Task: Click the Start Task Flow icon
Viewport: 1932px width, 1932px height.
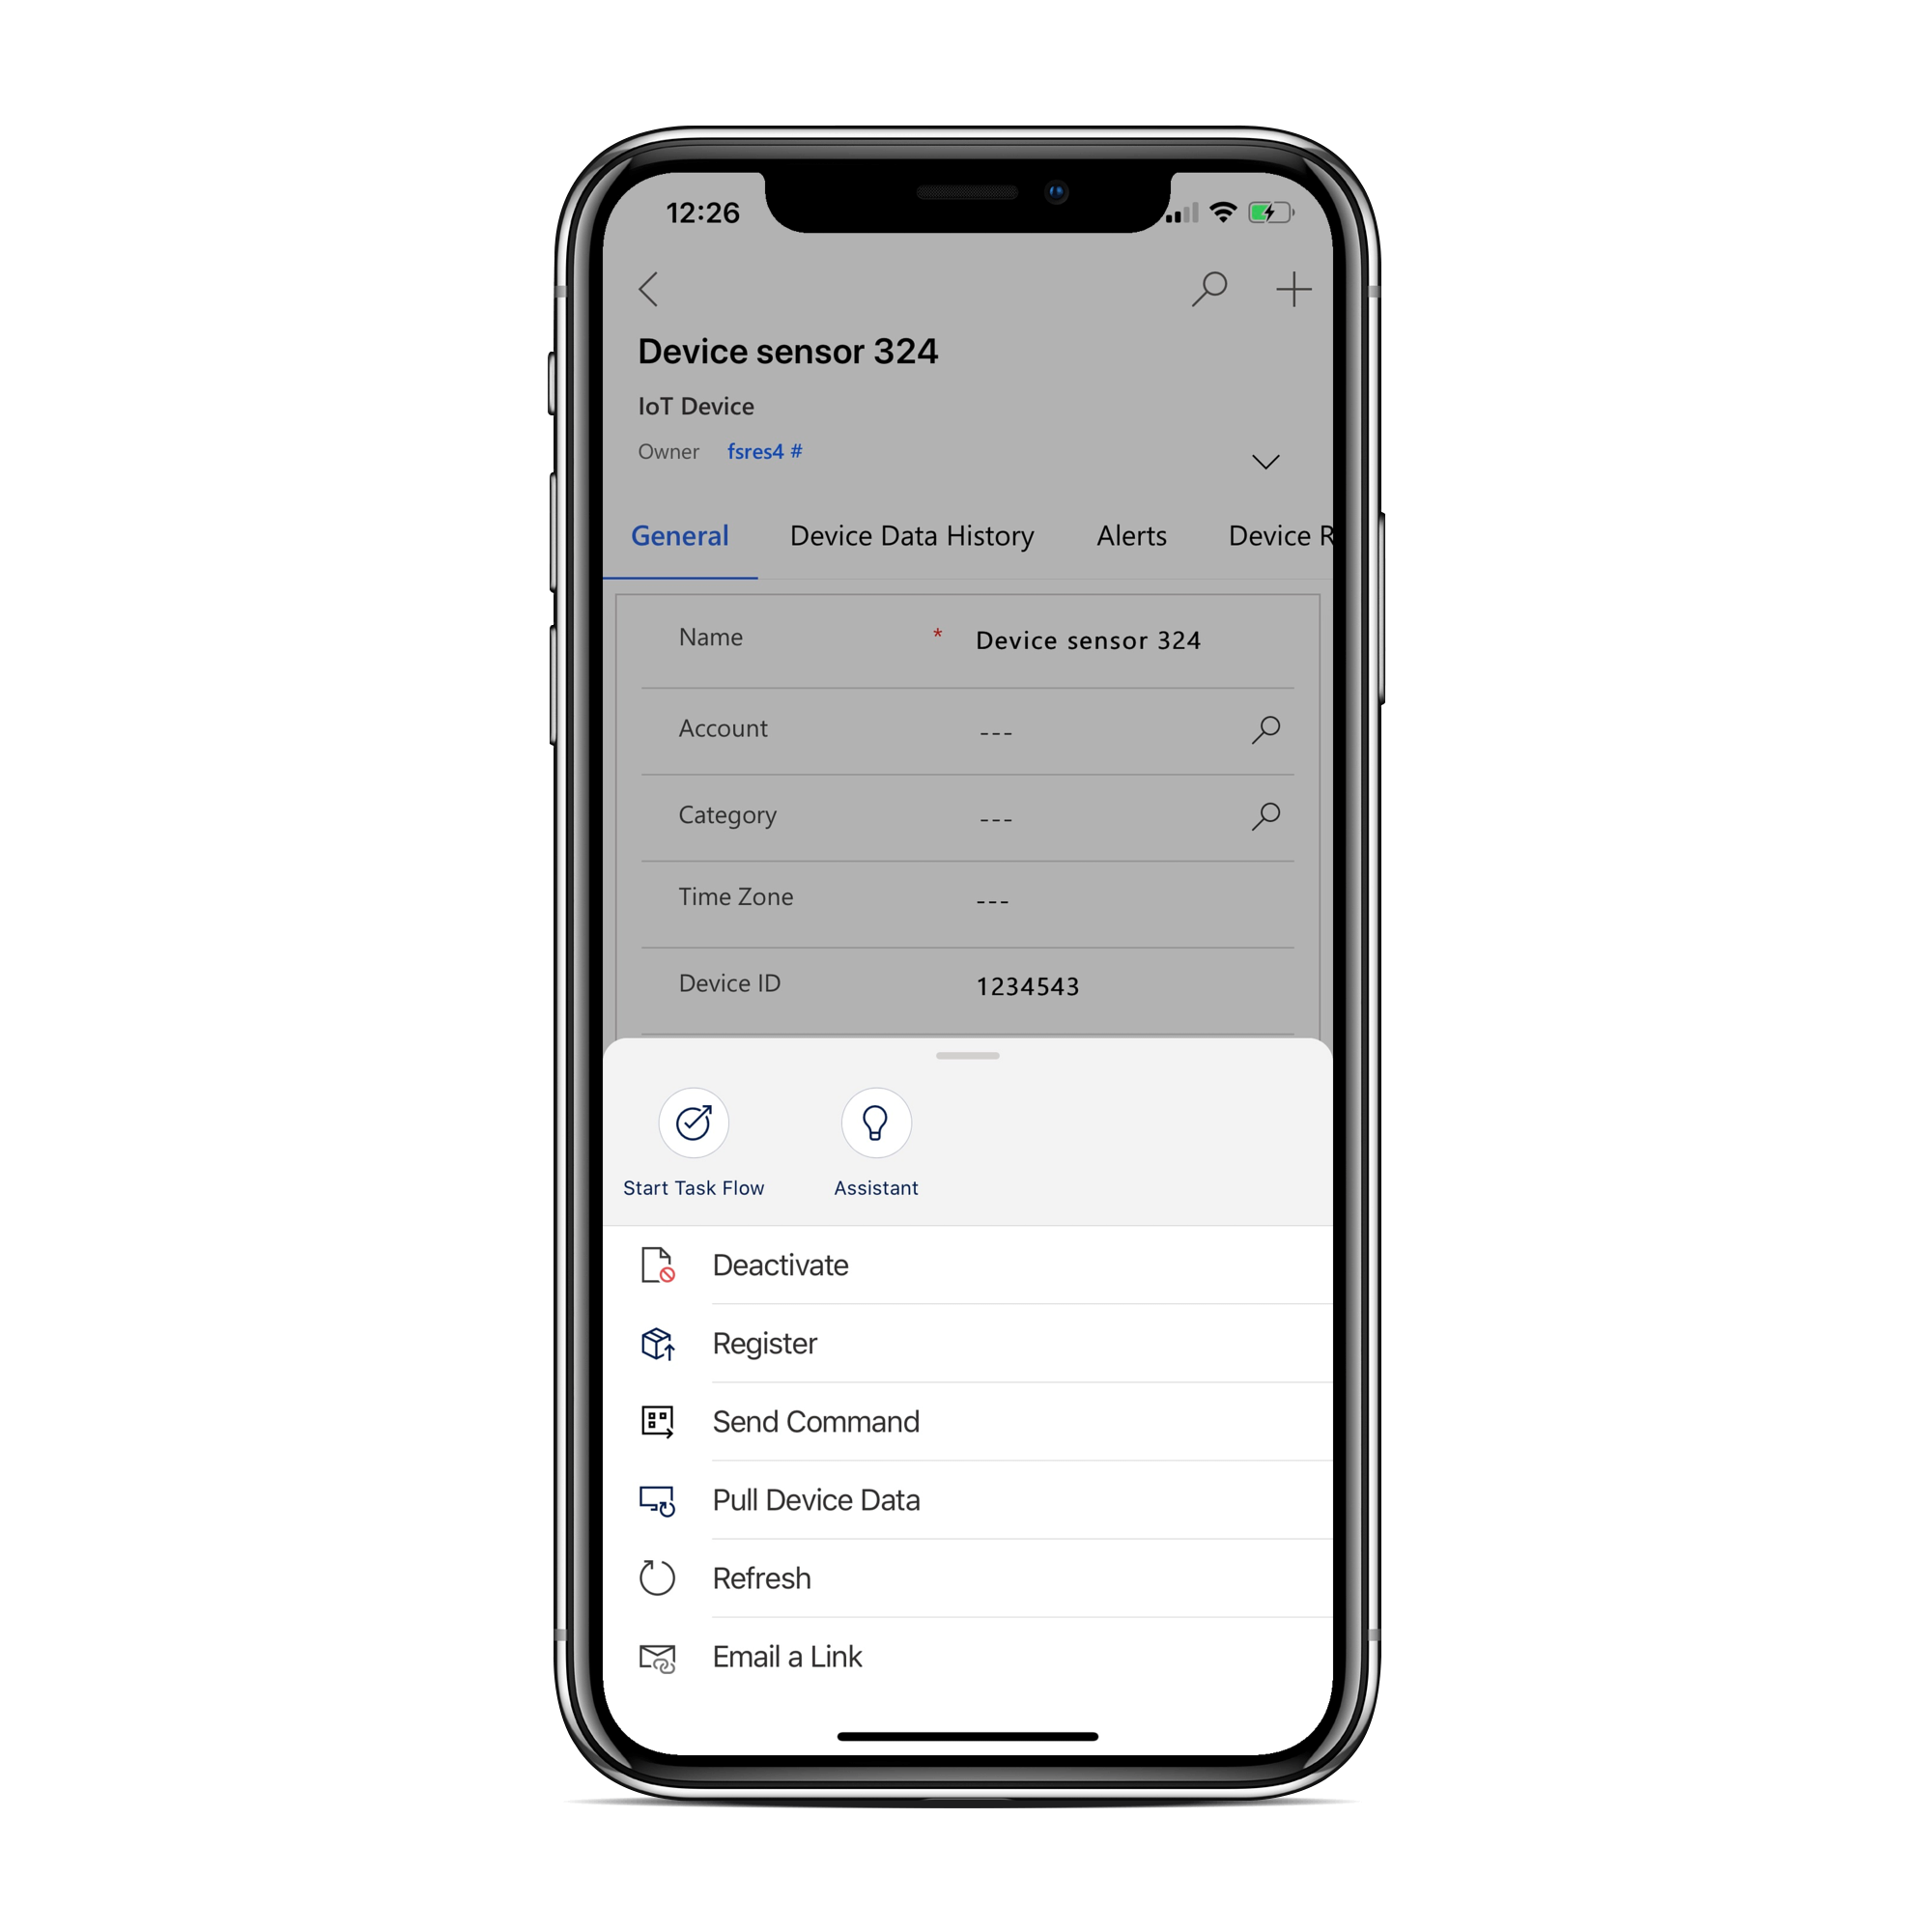Action: (x=694, y=1122)
